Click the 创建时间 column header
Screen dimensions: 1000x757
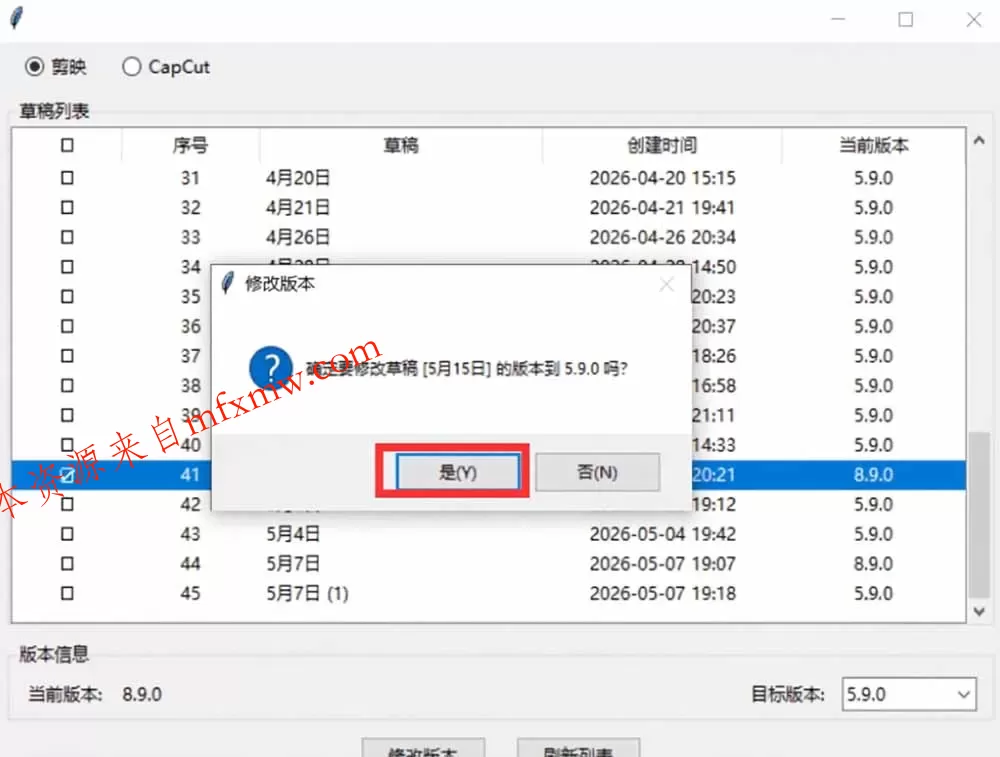[662, 145]
